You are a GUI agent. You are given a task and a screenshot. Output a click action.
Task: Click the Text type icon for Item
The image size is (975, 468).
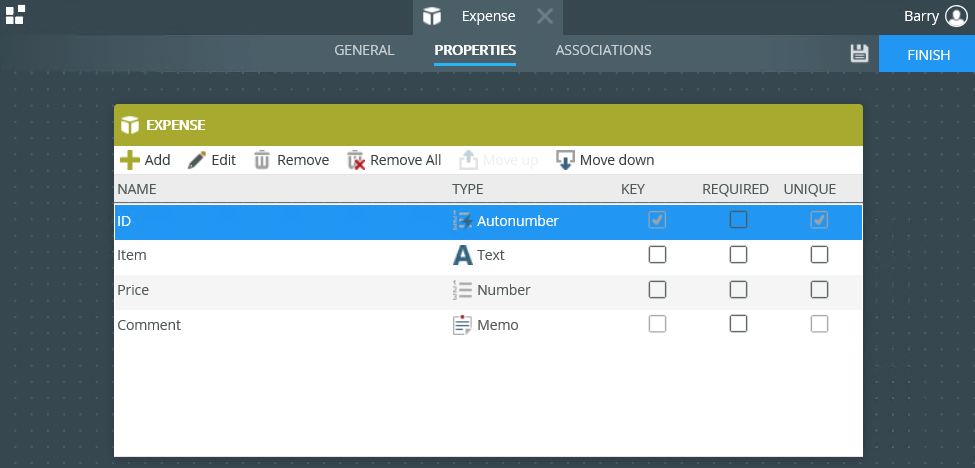pyautogui.click(x=462, y=255)
